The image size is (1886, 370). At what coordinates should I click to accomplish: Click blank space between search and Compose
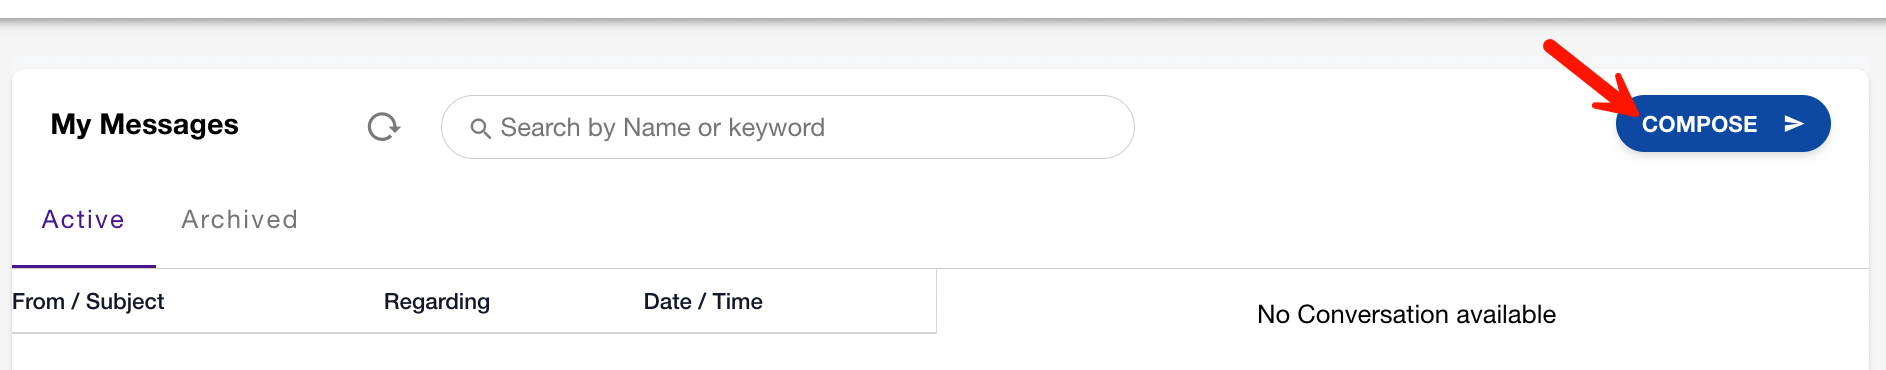tap(1375, 127)
